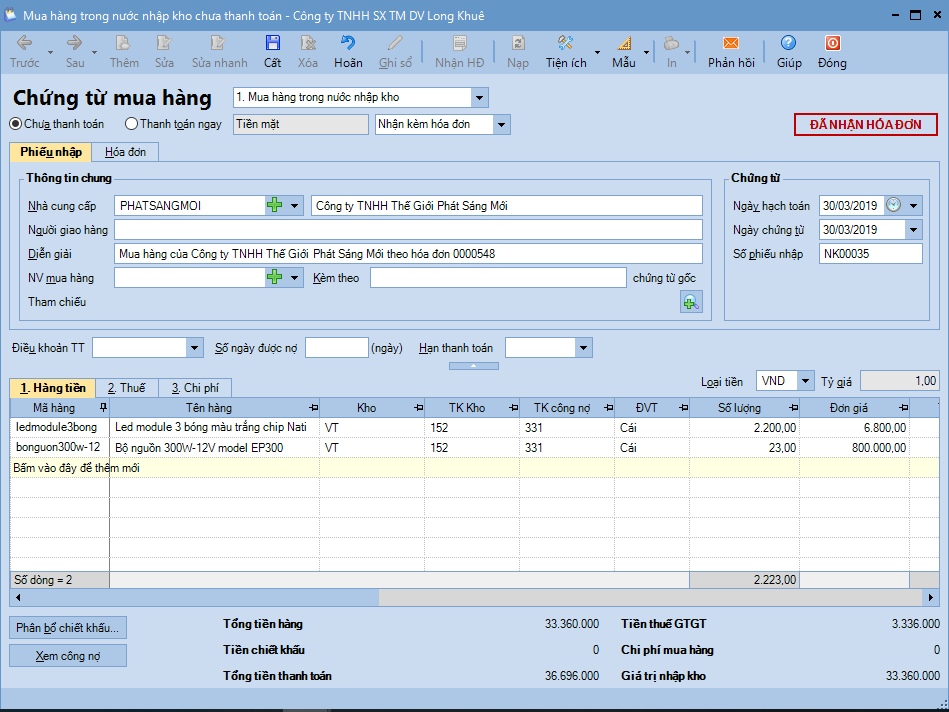Screen dimensions: 949x712
Task: Click the Phân bổ chiết khấu button
Action: click(68, 628)
